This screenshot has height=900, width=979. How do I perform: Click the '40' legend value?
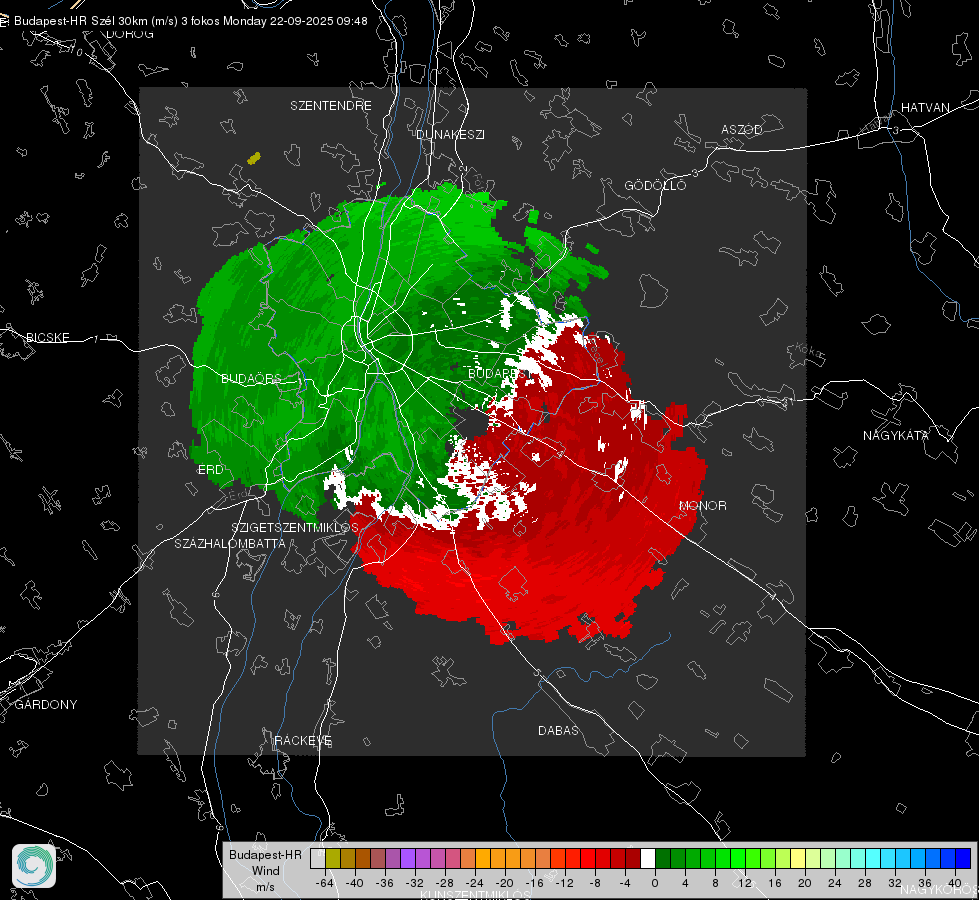point(954,883)
